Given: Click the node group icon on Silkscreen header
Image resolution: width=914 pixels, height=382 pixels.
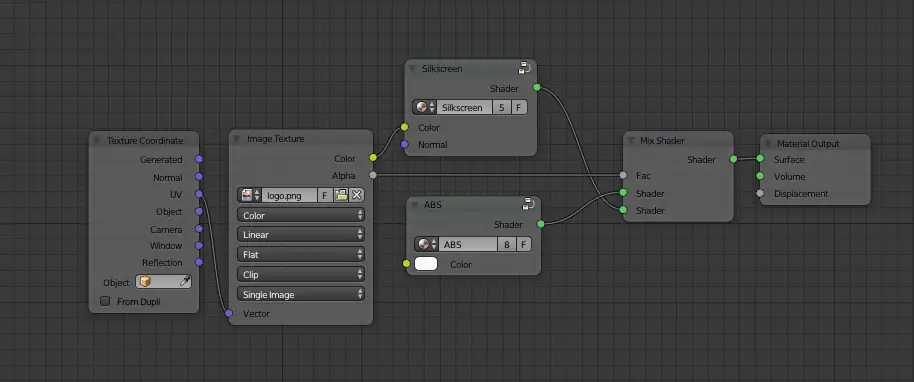Looking at the screenshot, I should pos(524,68).
